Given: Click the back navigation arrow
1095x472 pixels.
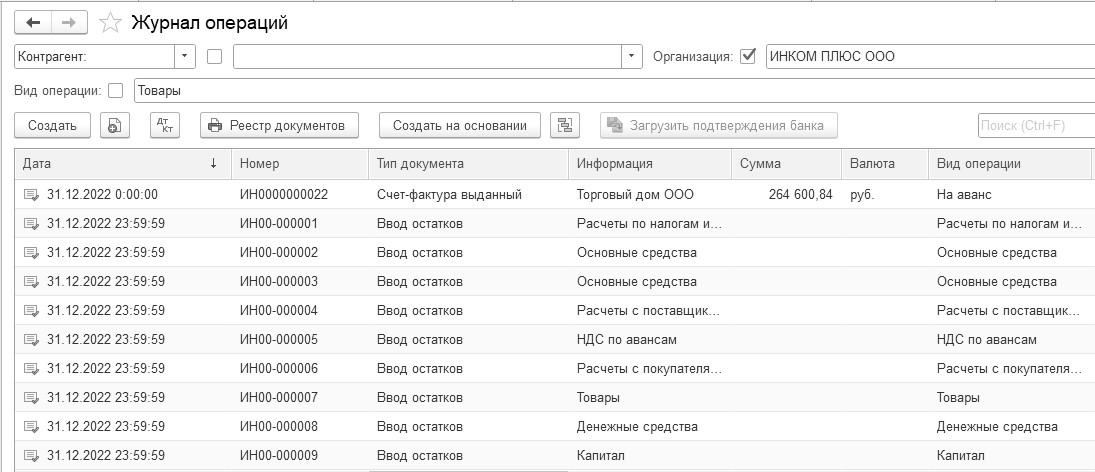Looking at the screenshot, I should (33, 22).
